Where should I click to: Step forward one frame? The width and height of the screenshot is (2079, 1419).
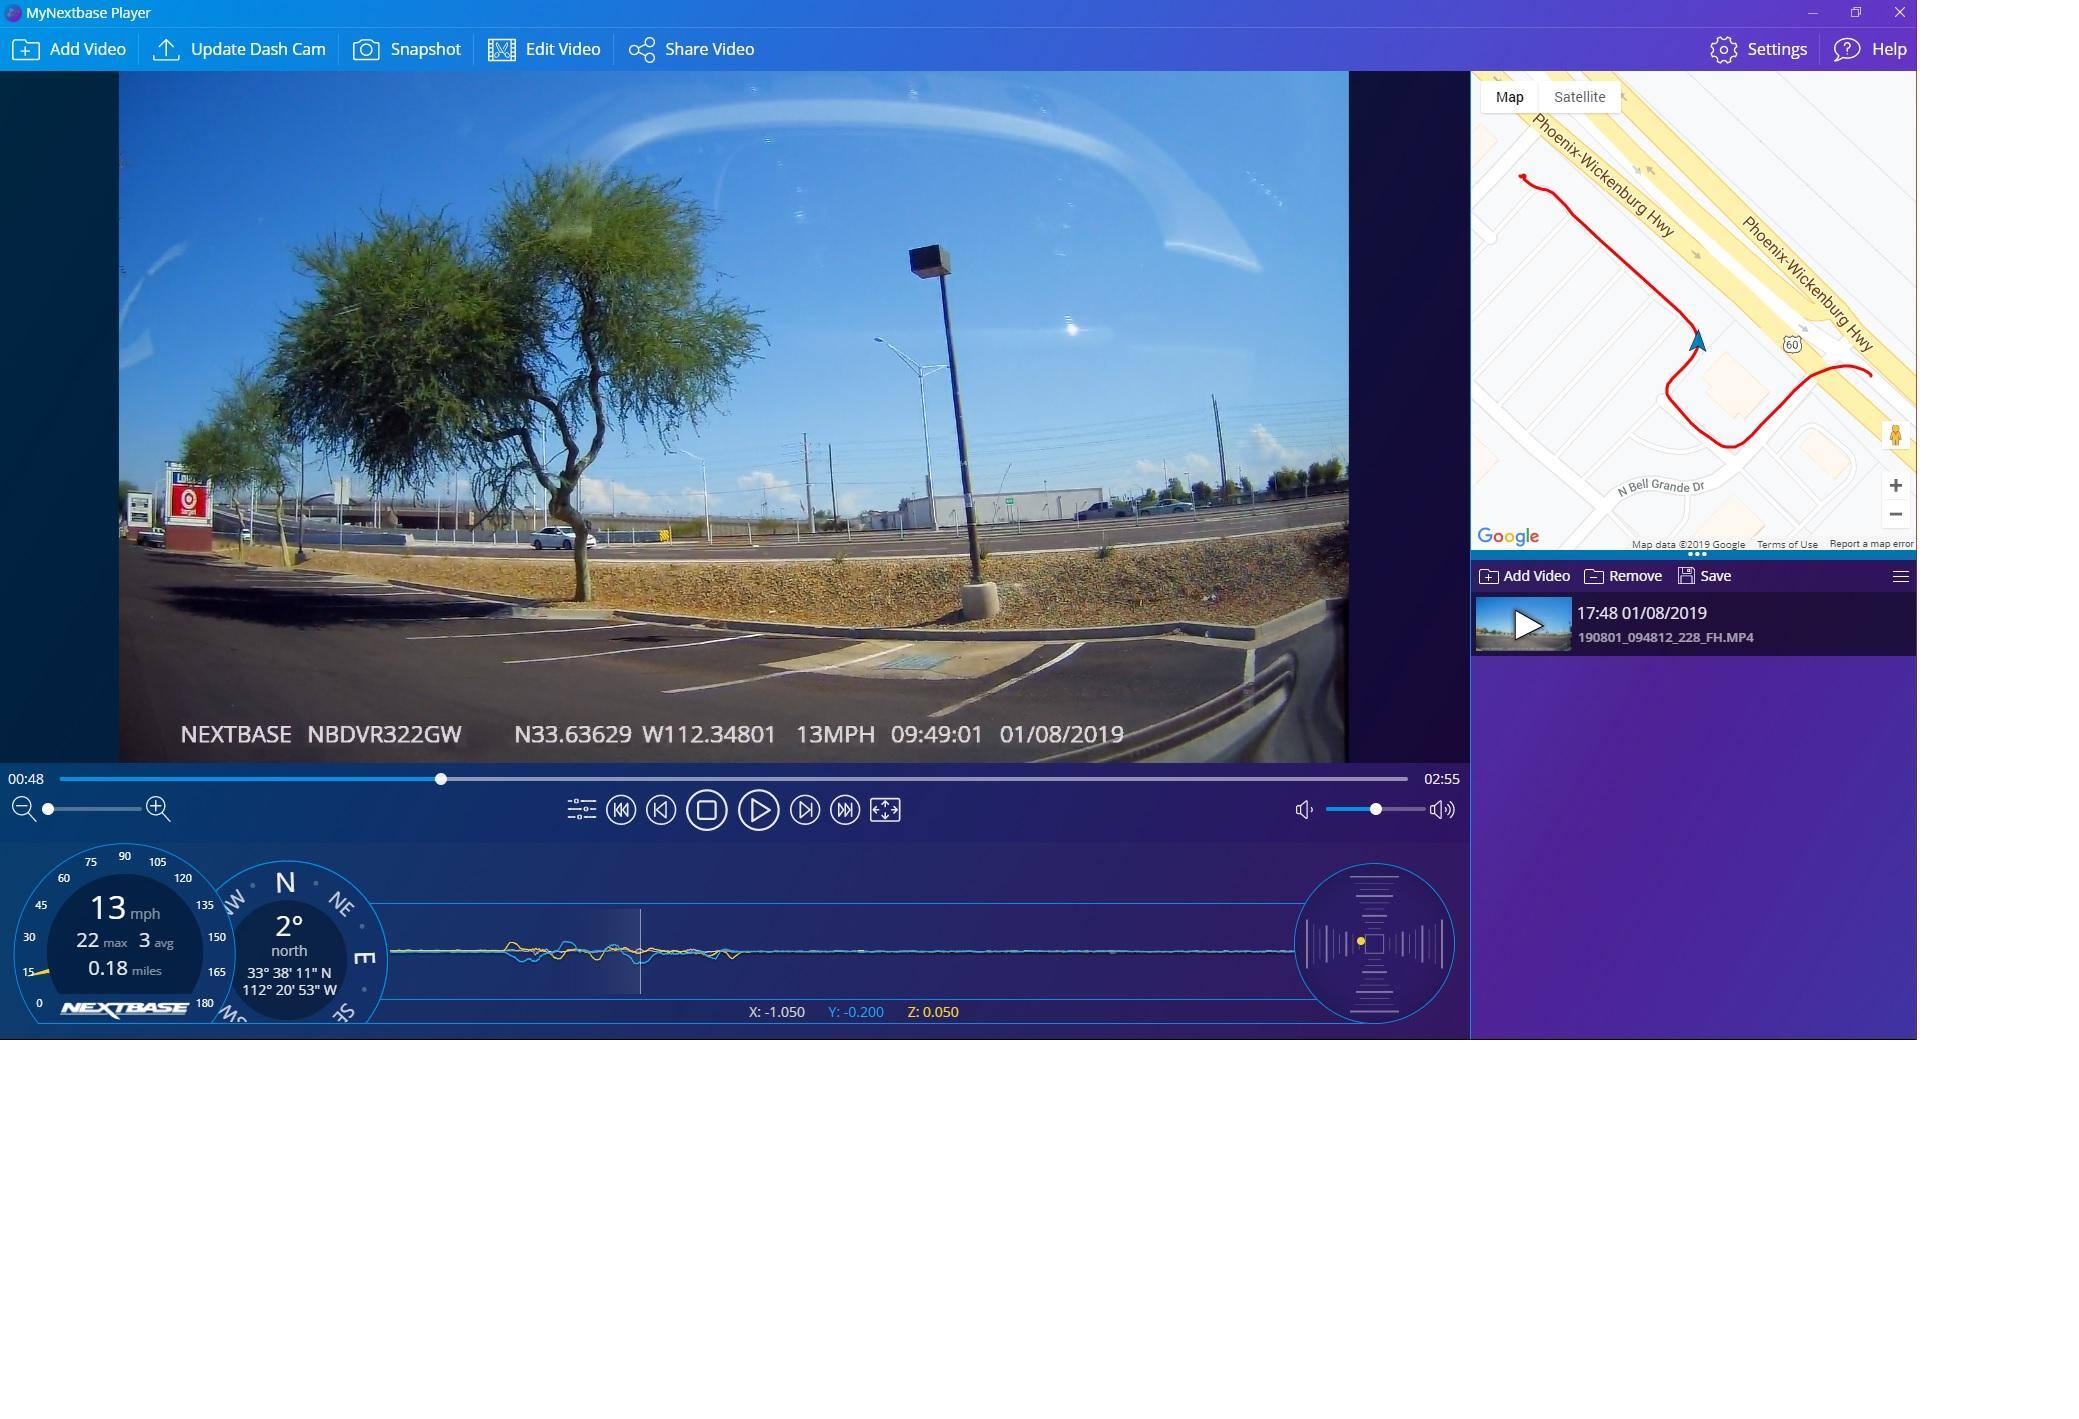805,810
